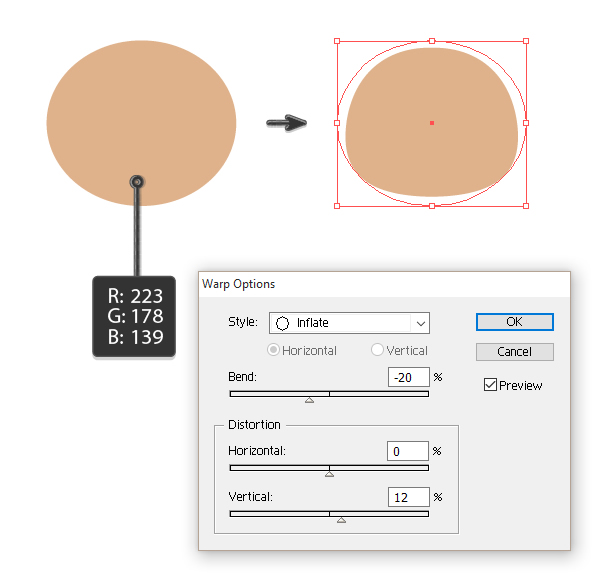Focus the Horizontal distortion value field
600x587 pixels.
pos(408,451)
